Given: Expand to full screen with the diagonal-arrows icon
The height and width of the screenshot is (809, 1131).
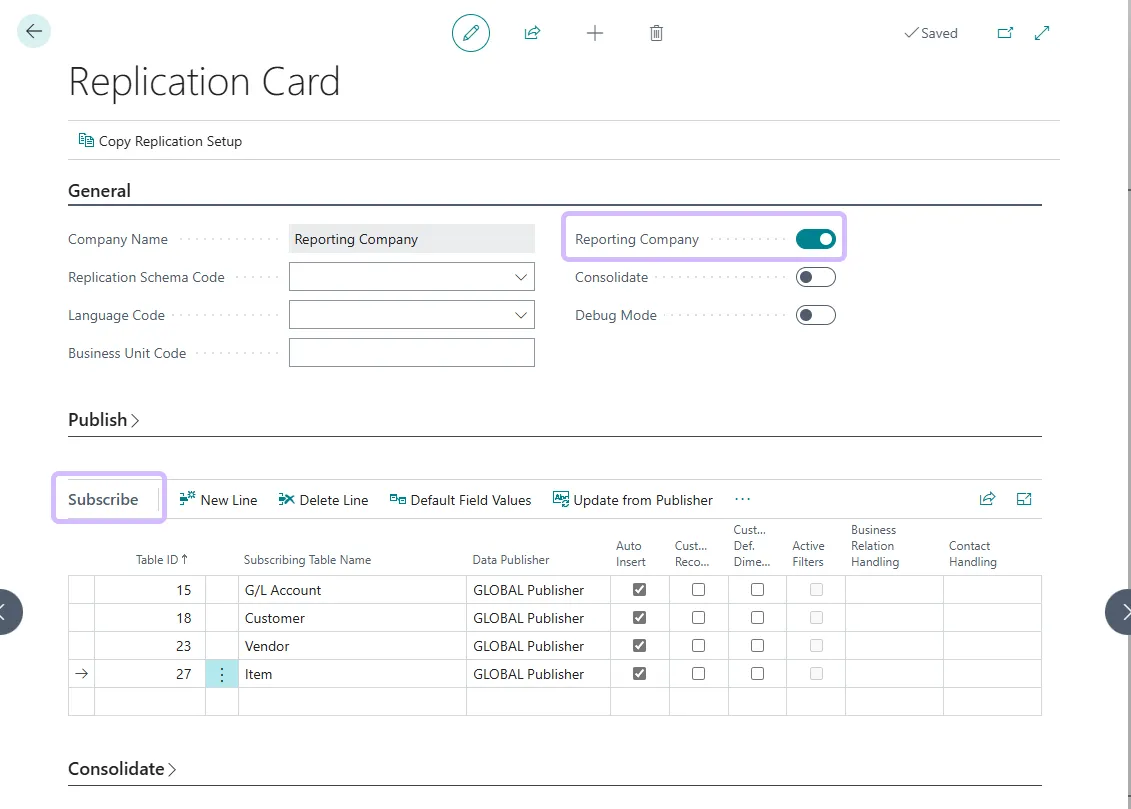Looking at the screenshot, I should (x=1041, y=32).
